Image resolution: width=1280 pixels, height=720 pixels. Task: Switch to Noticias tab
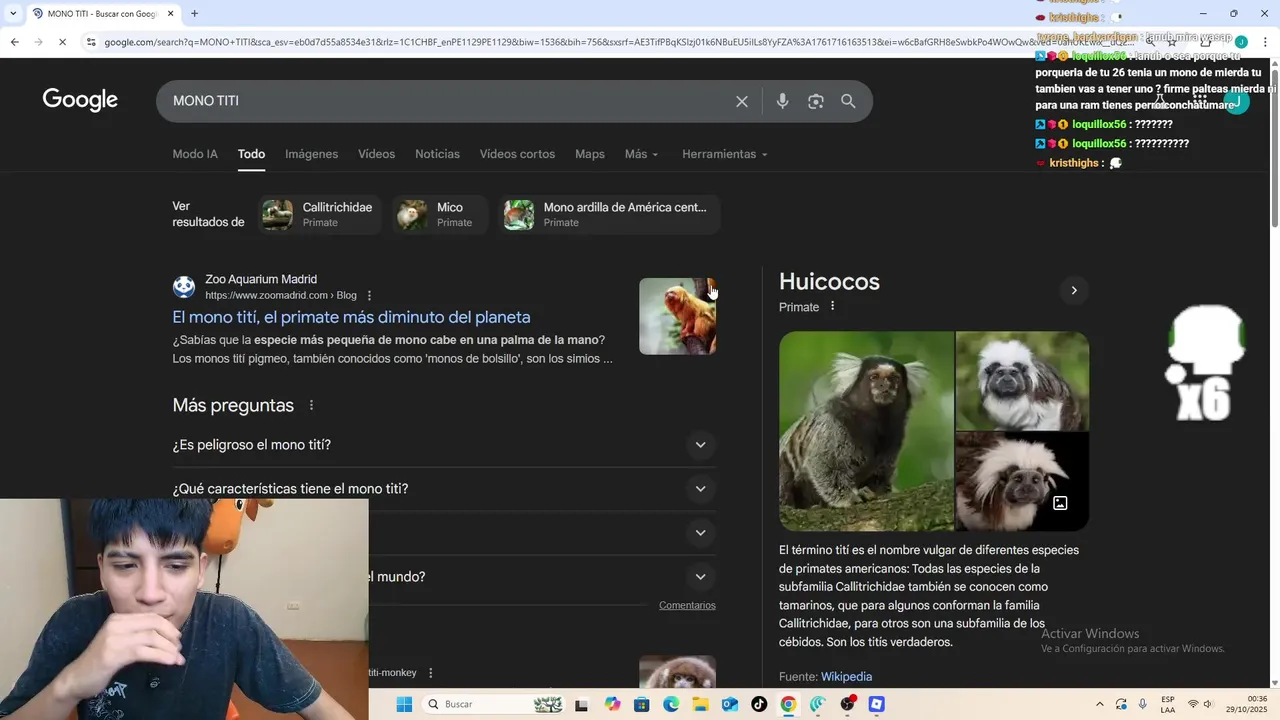pyautogui.click(x=437, y=154)
